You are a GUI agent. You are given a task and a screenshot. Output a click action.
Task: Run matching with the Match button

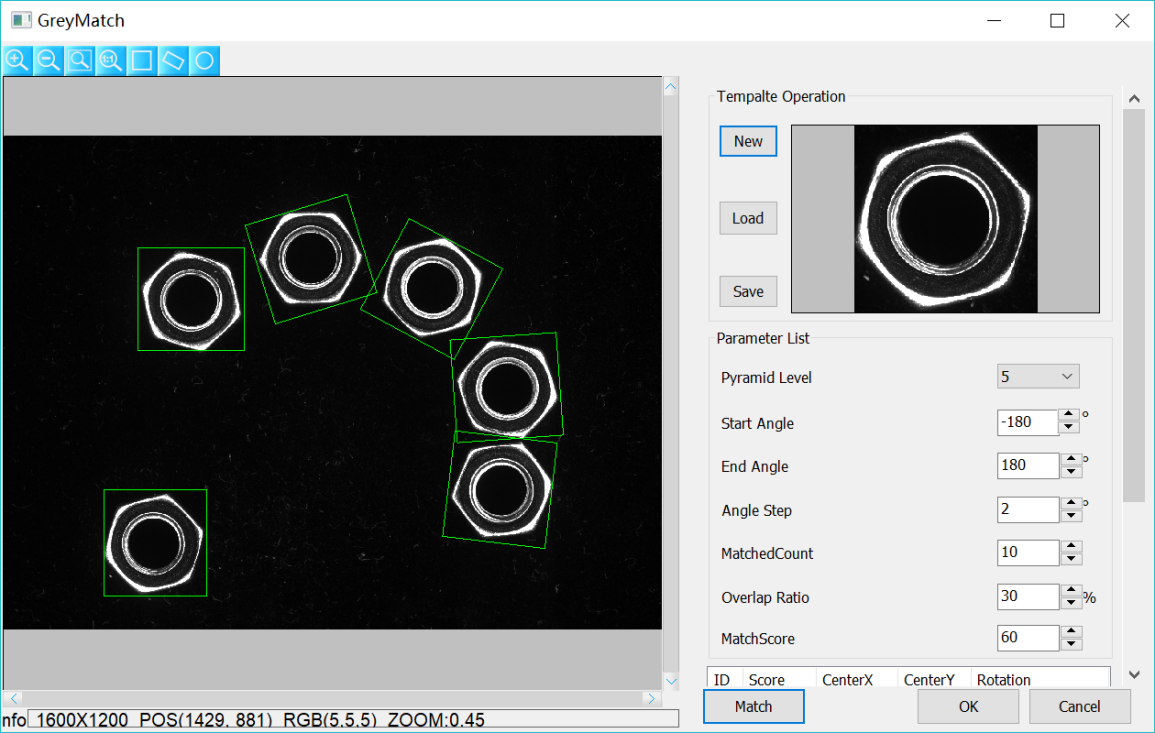tap(753, 706)
